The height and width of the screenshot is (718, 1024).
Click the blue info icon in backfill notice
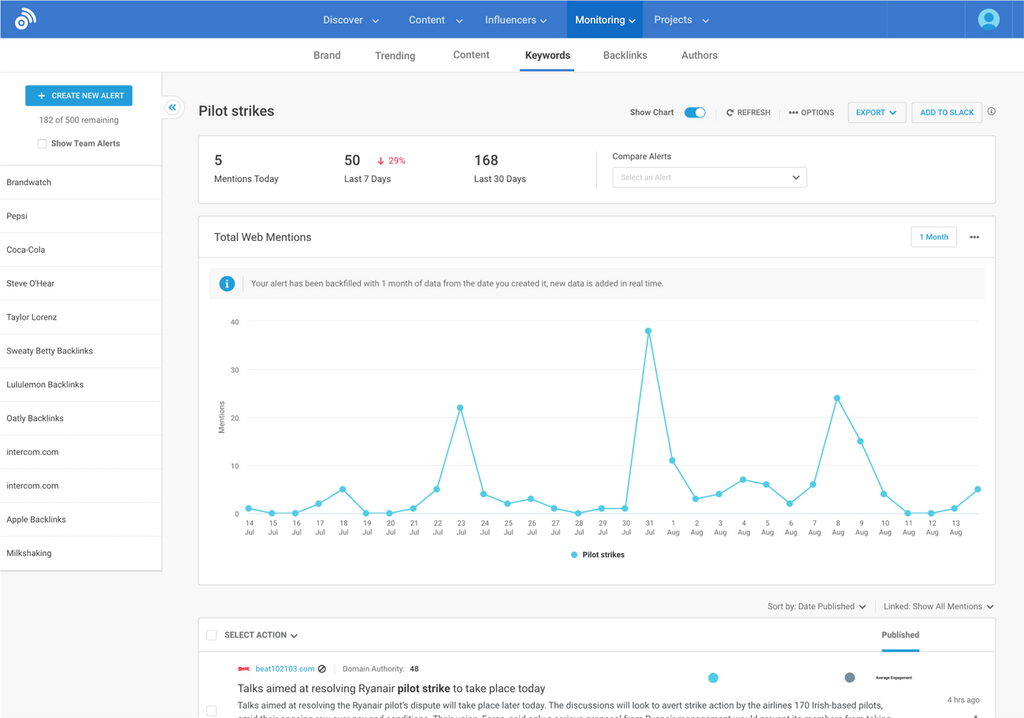pyautogui.click(x=227, y=284)
